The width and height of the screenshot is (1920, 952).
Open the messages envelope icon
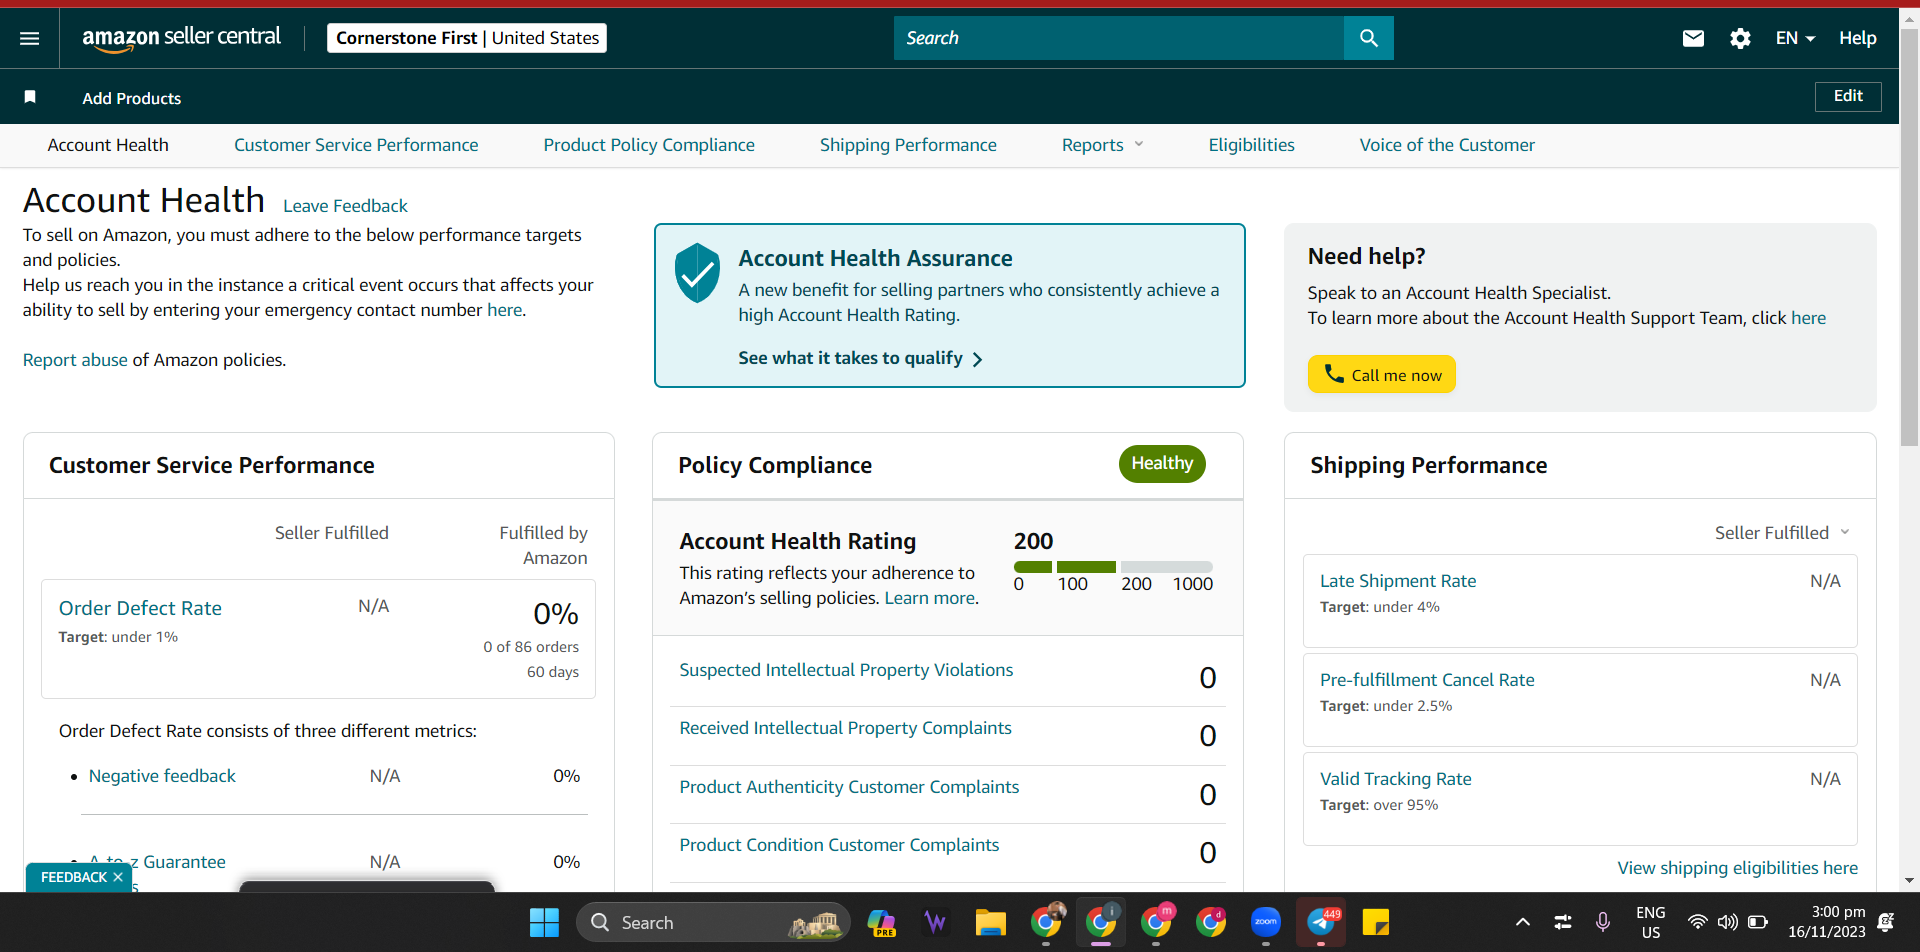tap(1693, 38)
